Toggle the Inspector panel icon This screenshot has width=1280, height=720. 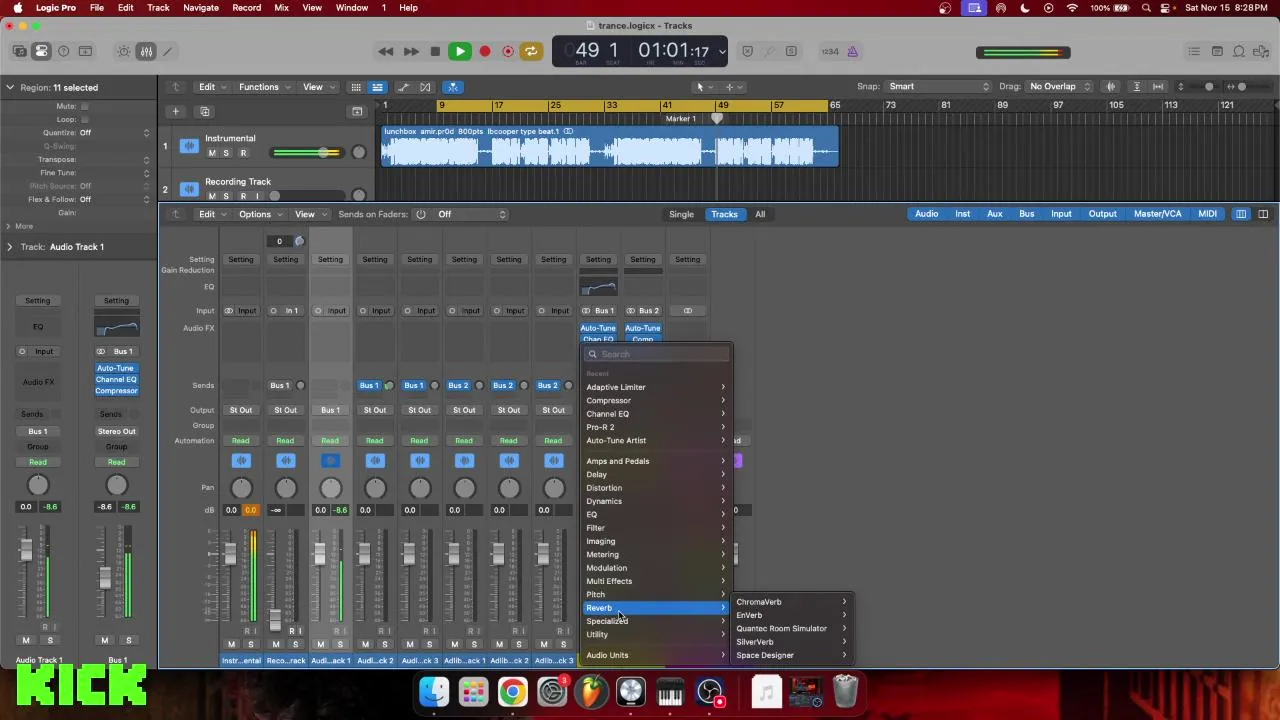(41, 51)
